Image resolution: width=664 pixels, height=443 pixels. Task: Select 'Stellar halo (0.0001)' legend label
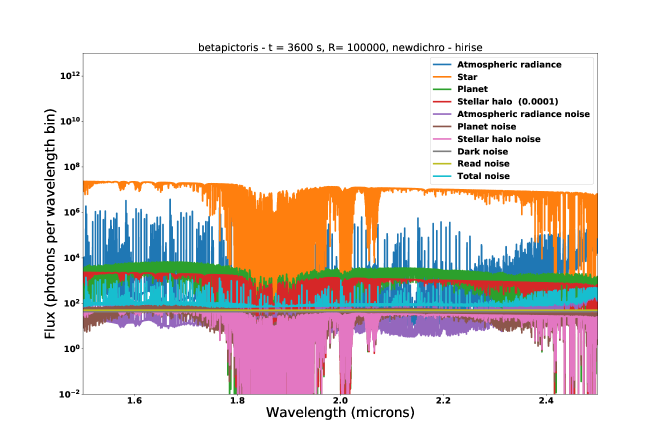(x=508, y=102)
